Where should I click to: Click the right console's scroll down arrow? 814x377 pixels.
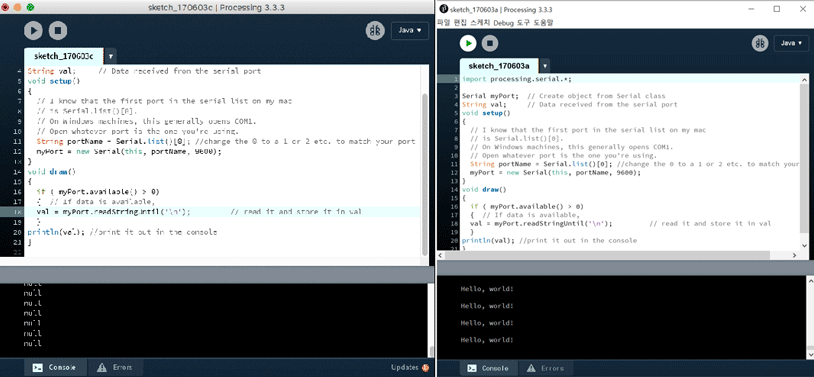810,355
